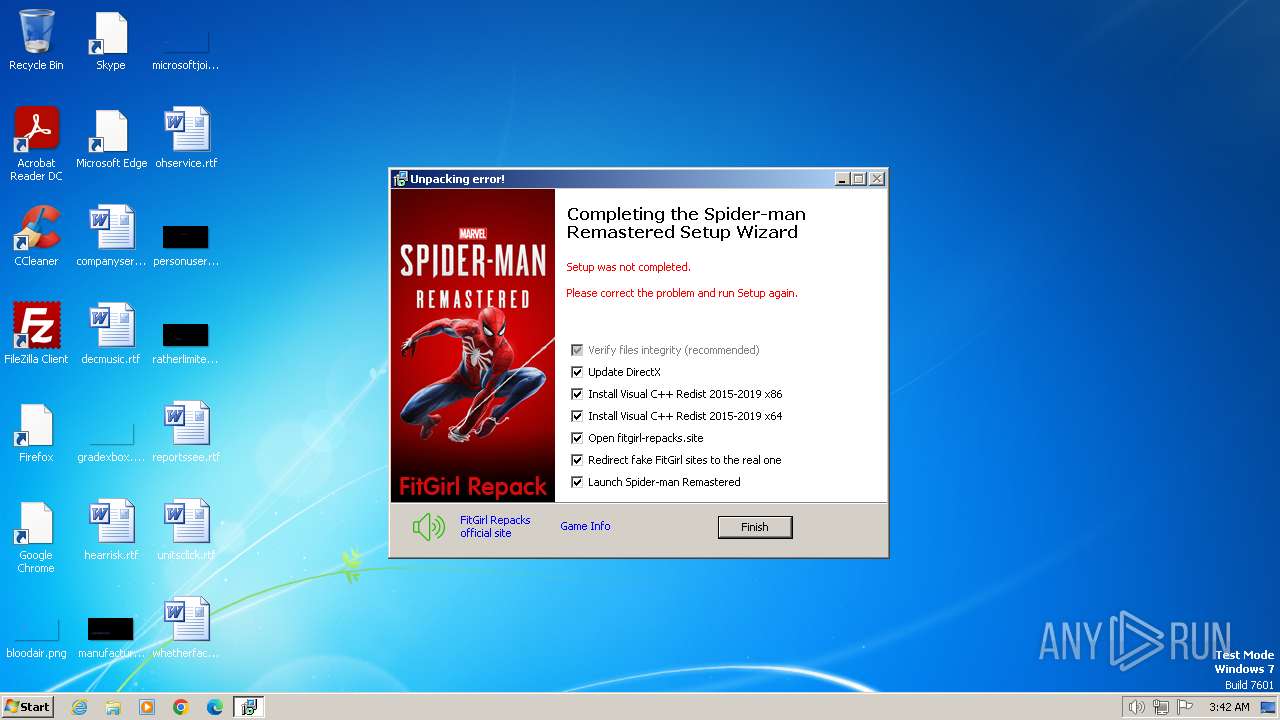Select the hearrisk.rtf document icon
This screenshot has width=1280, height=720.
pos(111,530)
